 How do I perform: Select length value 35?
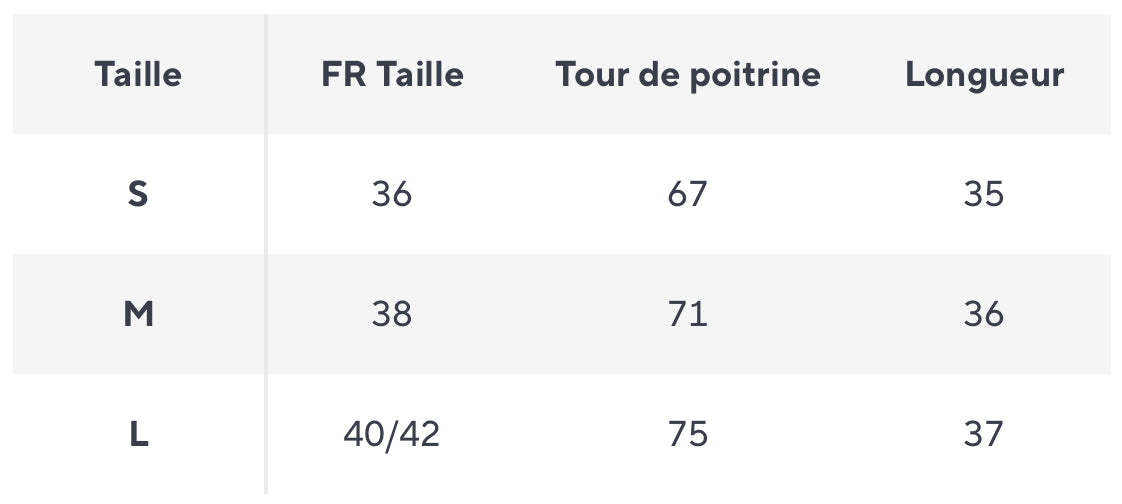984,194
